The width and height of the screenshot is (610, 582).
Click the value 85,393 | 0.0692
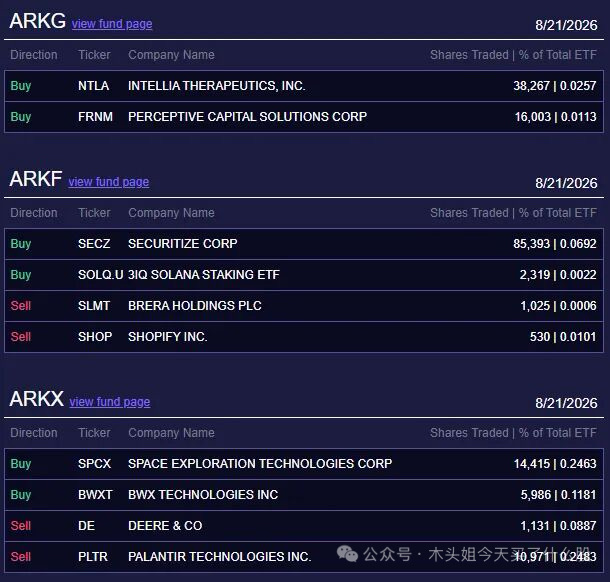555,244
